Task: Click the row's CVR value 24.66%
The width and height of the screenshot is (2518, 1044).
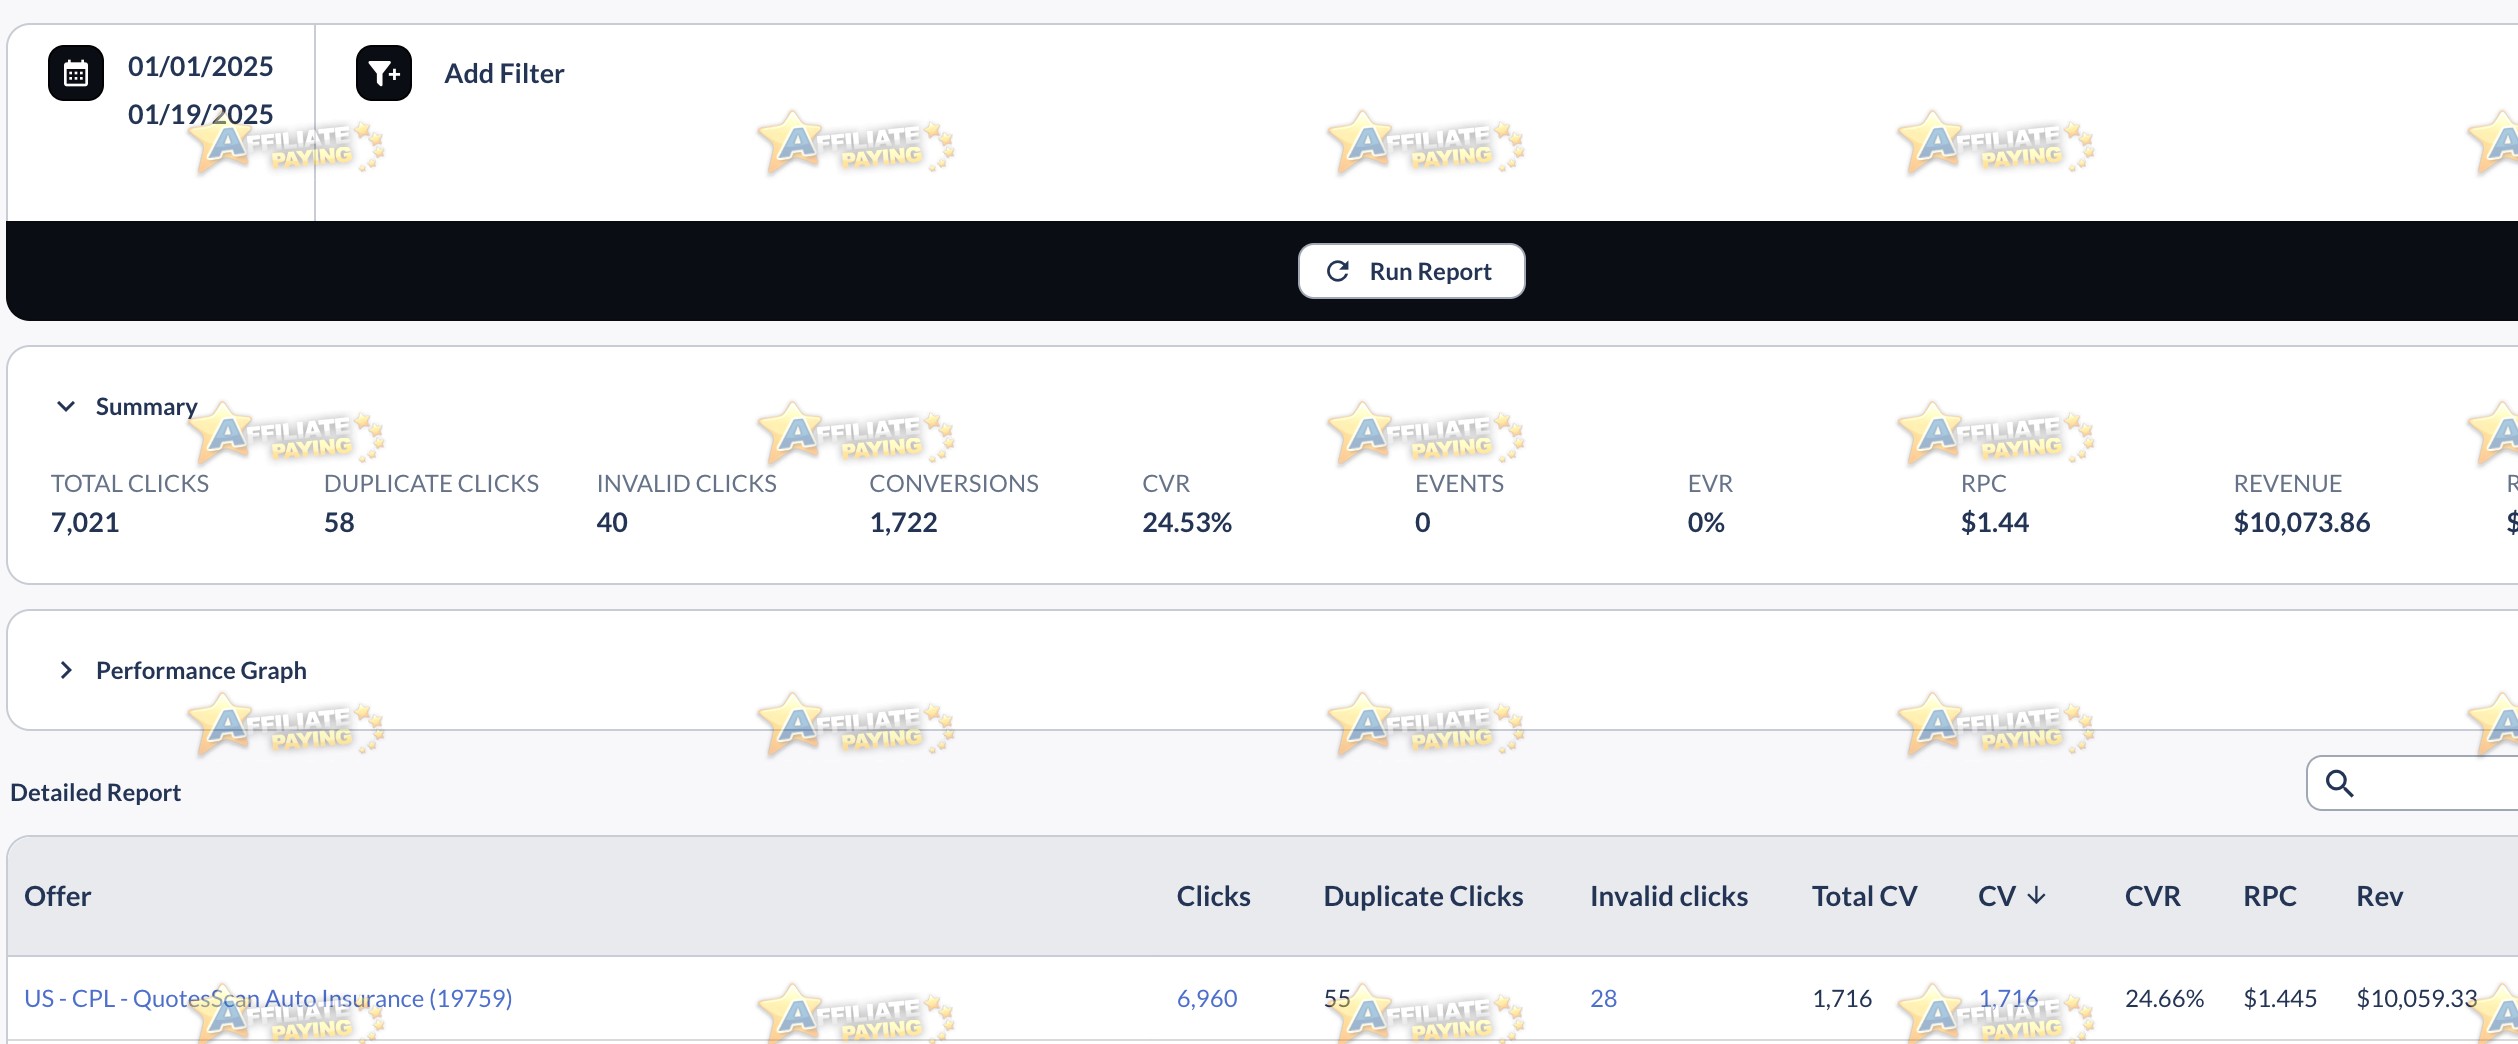Action: [2164, 998]
